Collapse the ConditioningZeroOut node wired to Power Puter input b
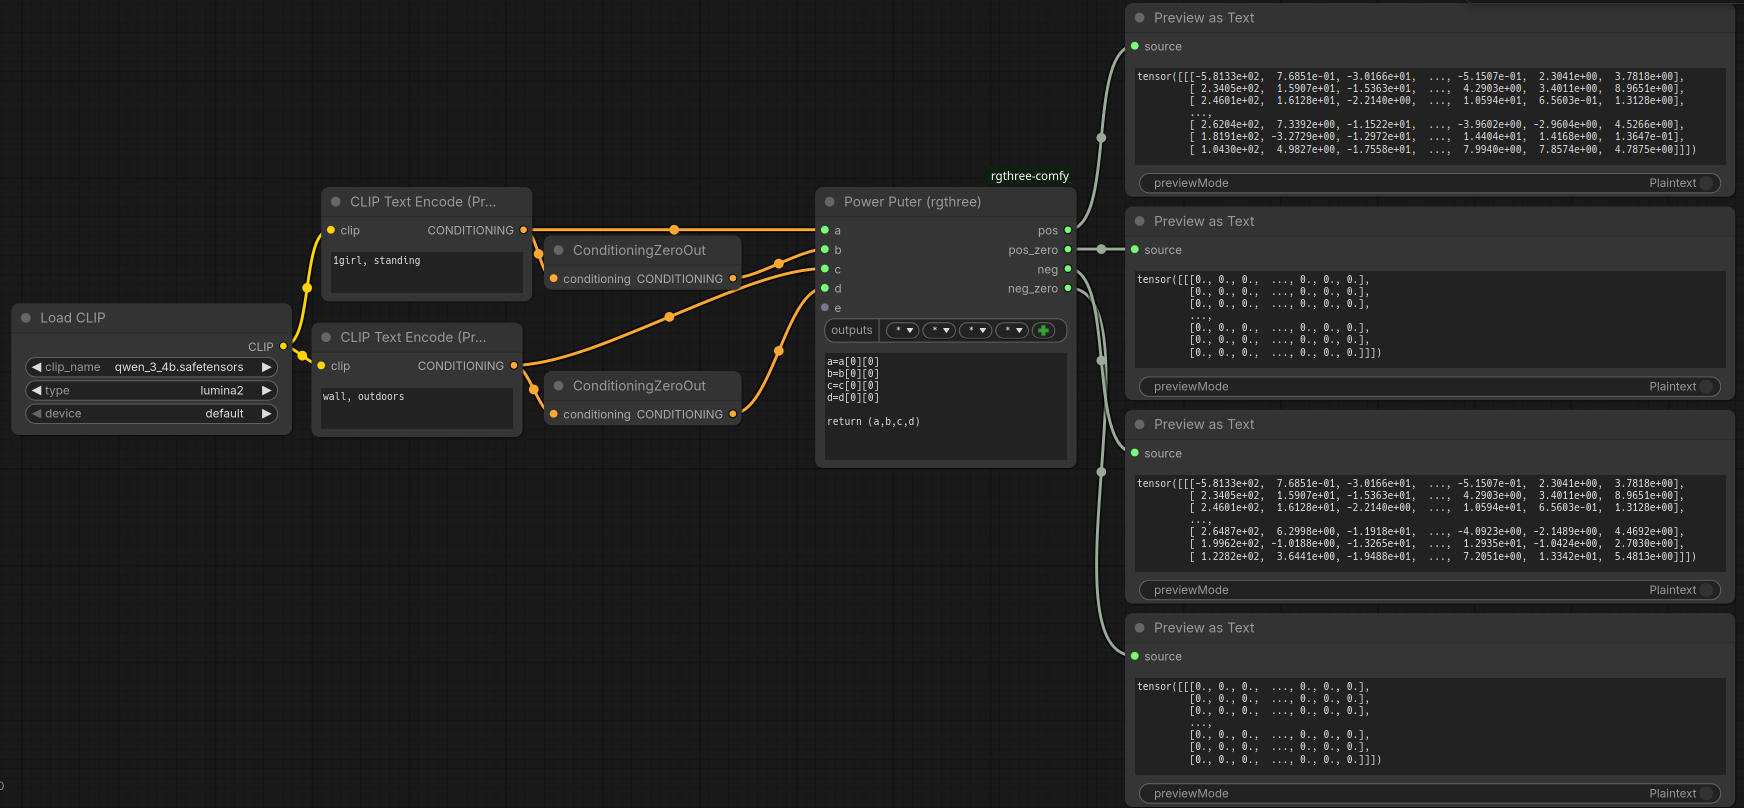This screenshot has width=1744, height=808. [x=559, y=251]
